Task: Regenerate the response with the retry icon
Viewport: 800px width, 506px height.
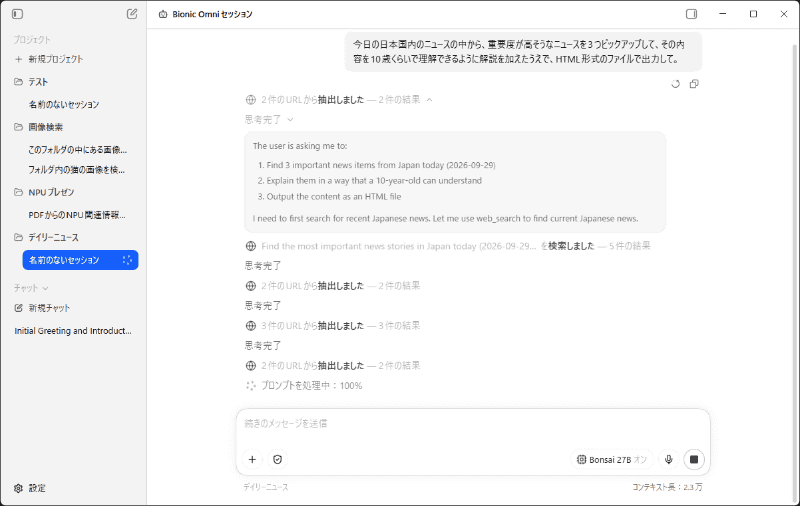Action: pyautogui.click(x=676, y=84)
